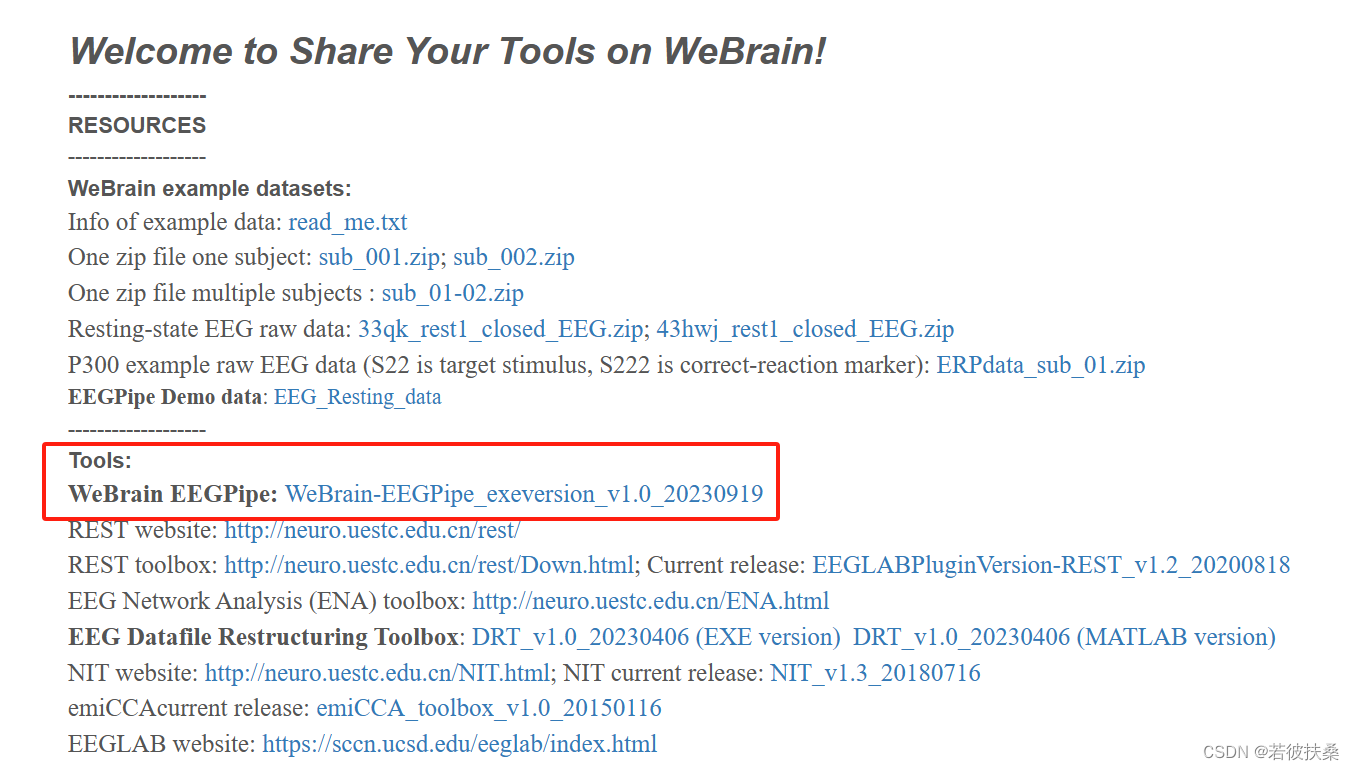Click the 'Tools:' section label

[x=100, y=461]
